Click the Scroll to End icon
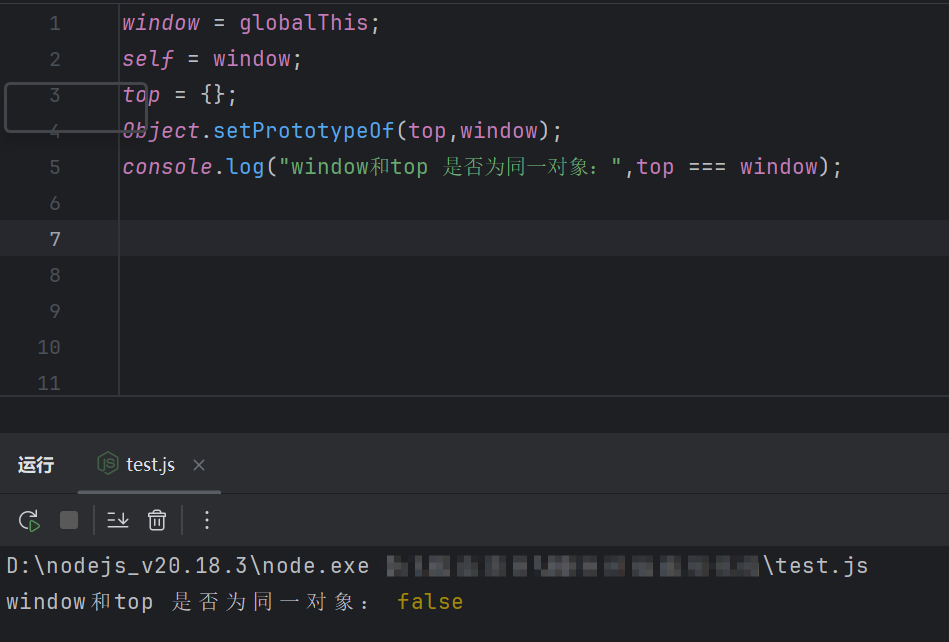Screen dimensions: 949x642 coord(118,520)
